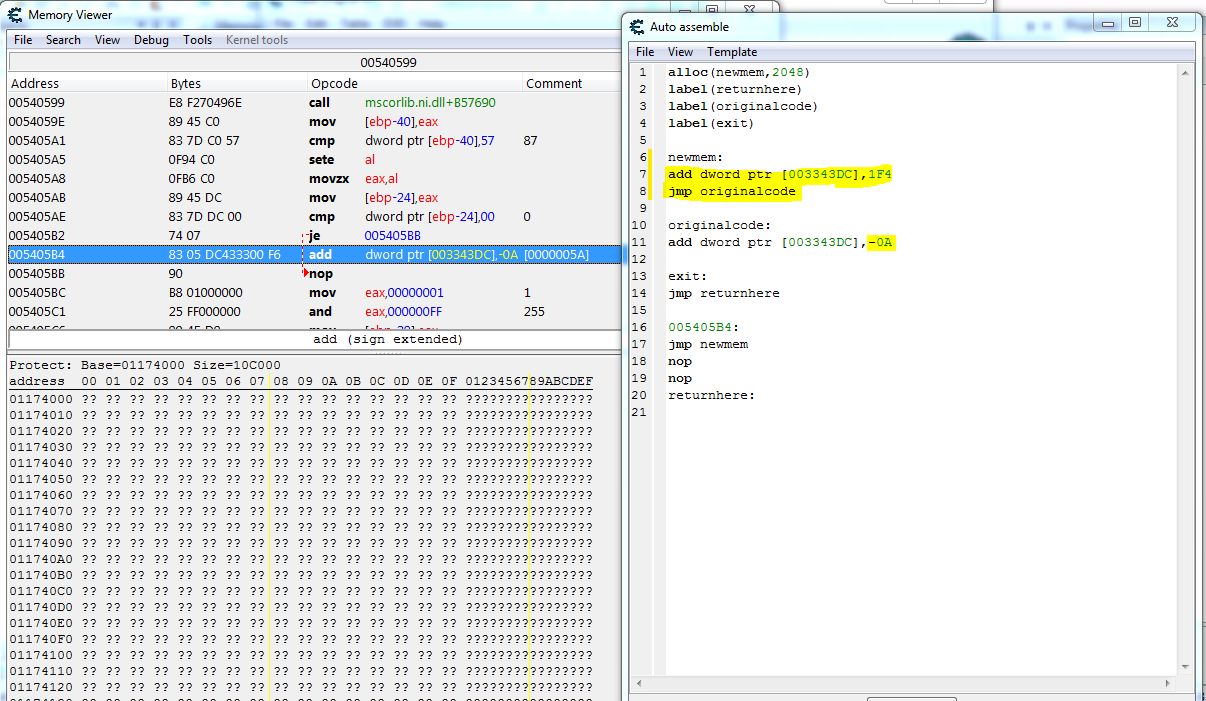The width and height of the screenshot is (1206, 701).
Task: Place cursor on line 7 add dword code
Action: 780,175
